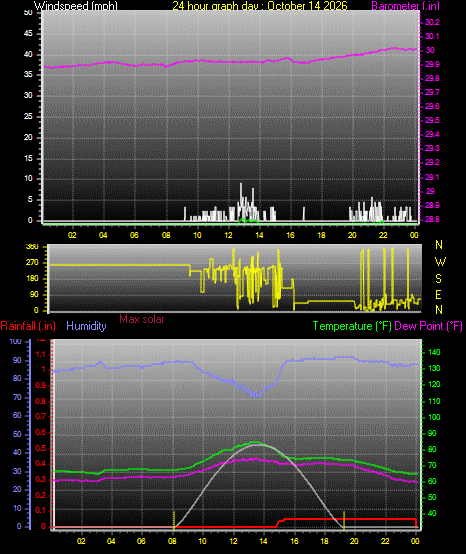This screenshot has width=466, height=554.
Task: Click the 29.9 barometer scale value
Action: point(432,64)
